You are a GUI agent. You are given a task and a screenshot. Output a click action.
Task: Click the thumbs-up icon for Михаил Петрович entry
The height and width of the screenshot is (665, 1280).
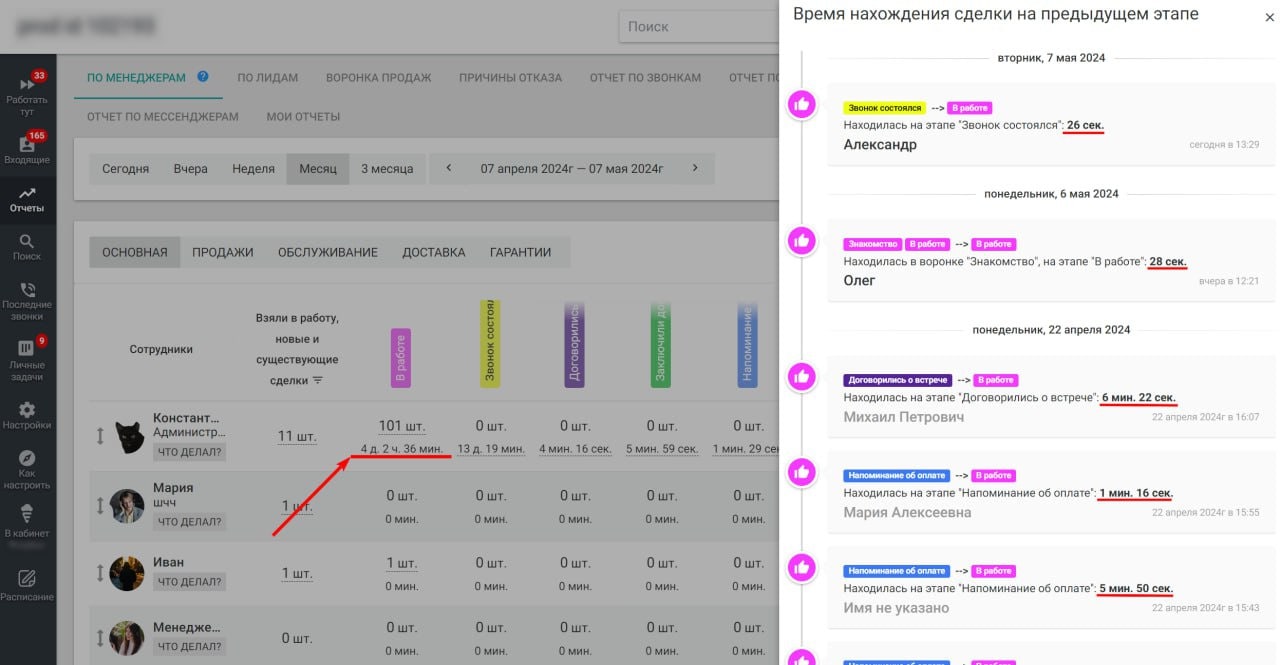[801, 376]
